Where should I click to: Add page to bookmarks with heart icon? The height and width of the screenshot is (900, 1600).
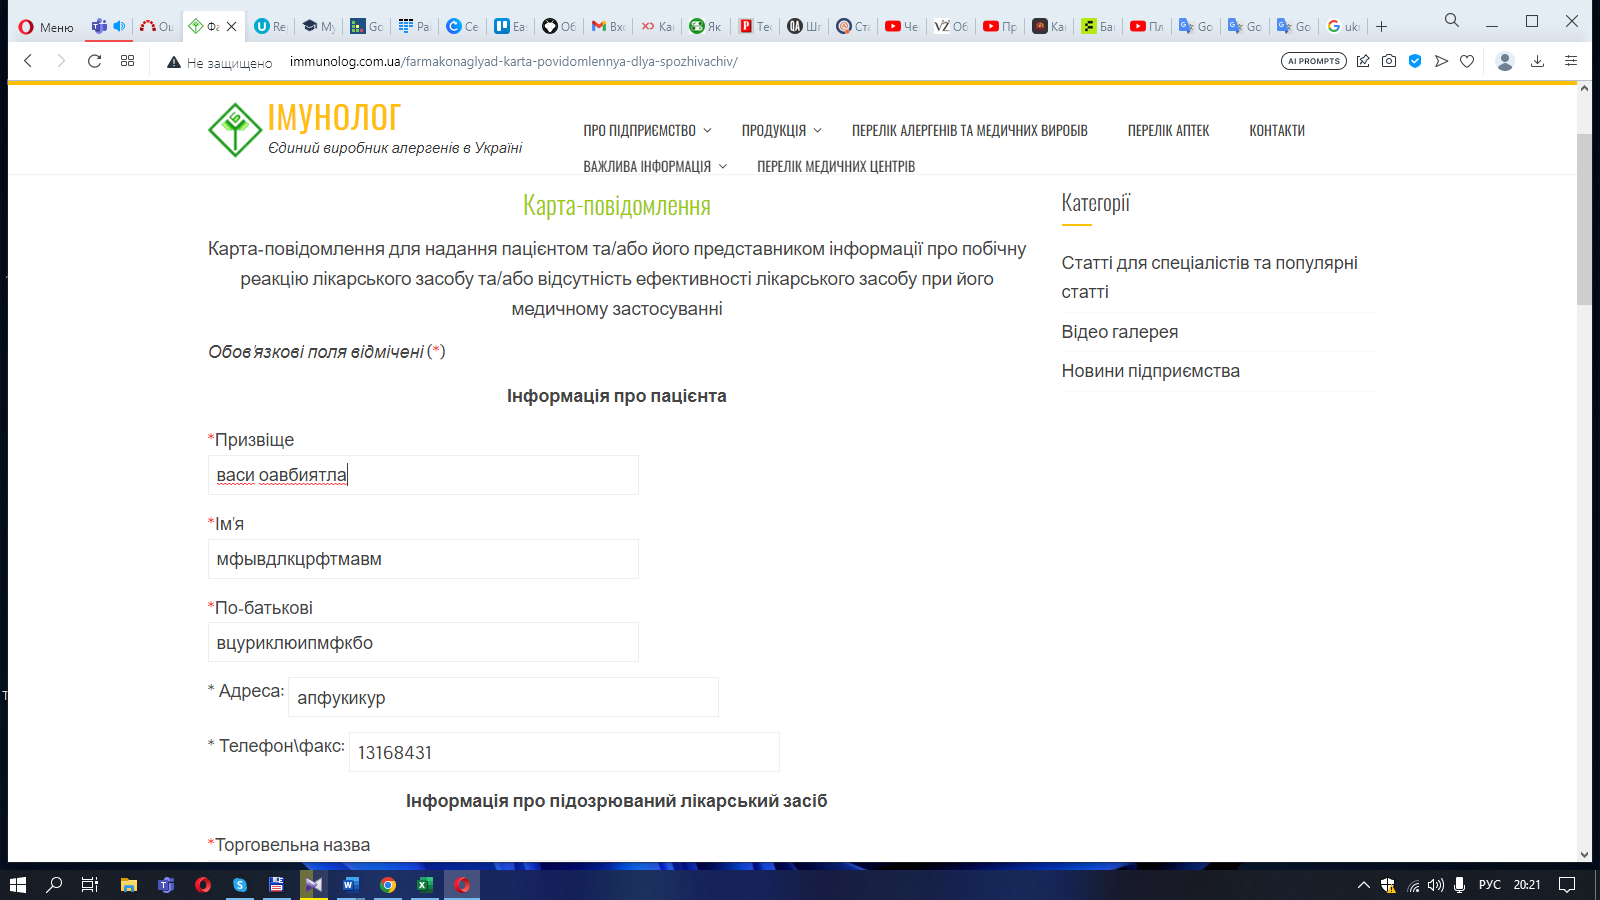point(1467,61)
